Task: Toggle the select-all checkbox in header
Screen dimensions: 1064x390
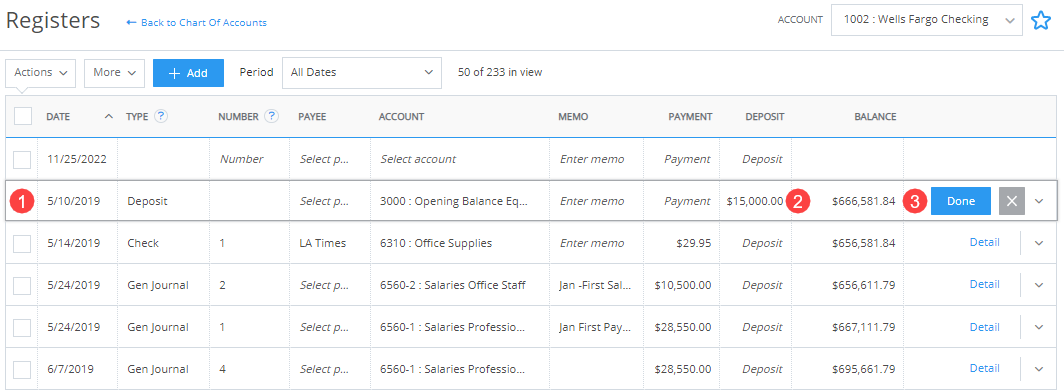Action: point(23,116)
